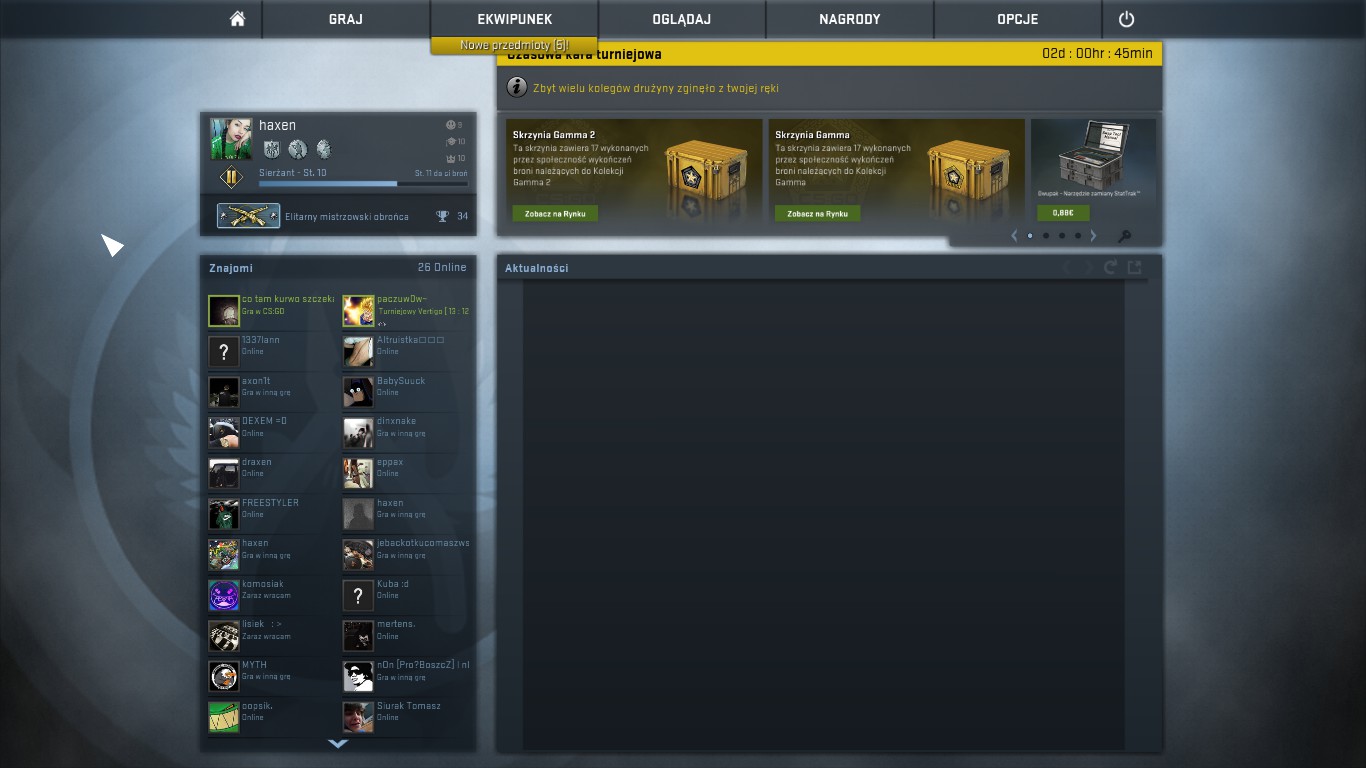
Task: Advance store carousel with the right arrow
Action: (x=1093, y=236)
